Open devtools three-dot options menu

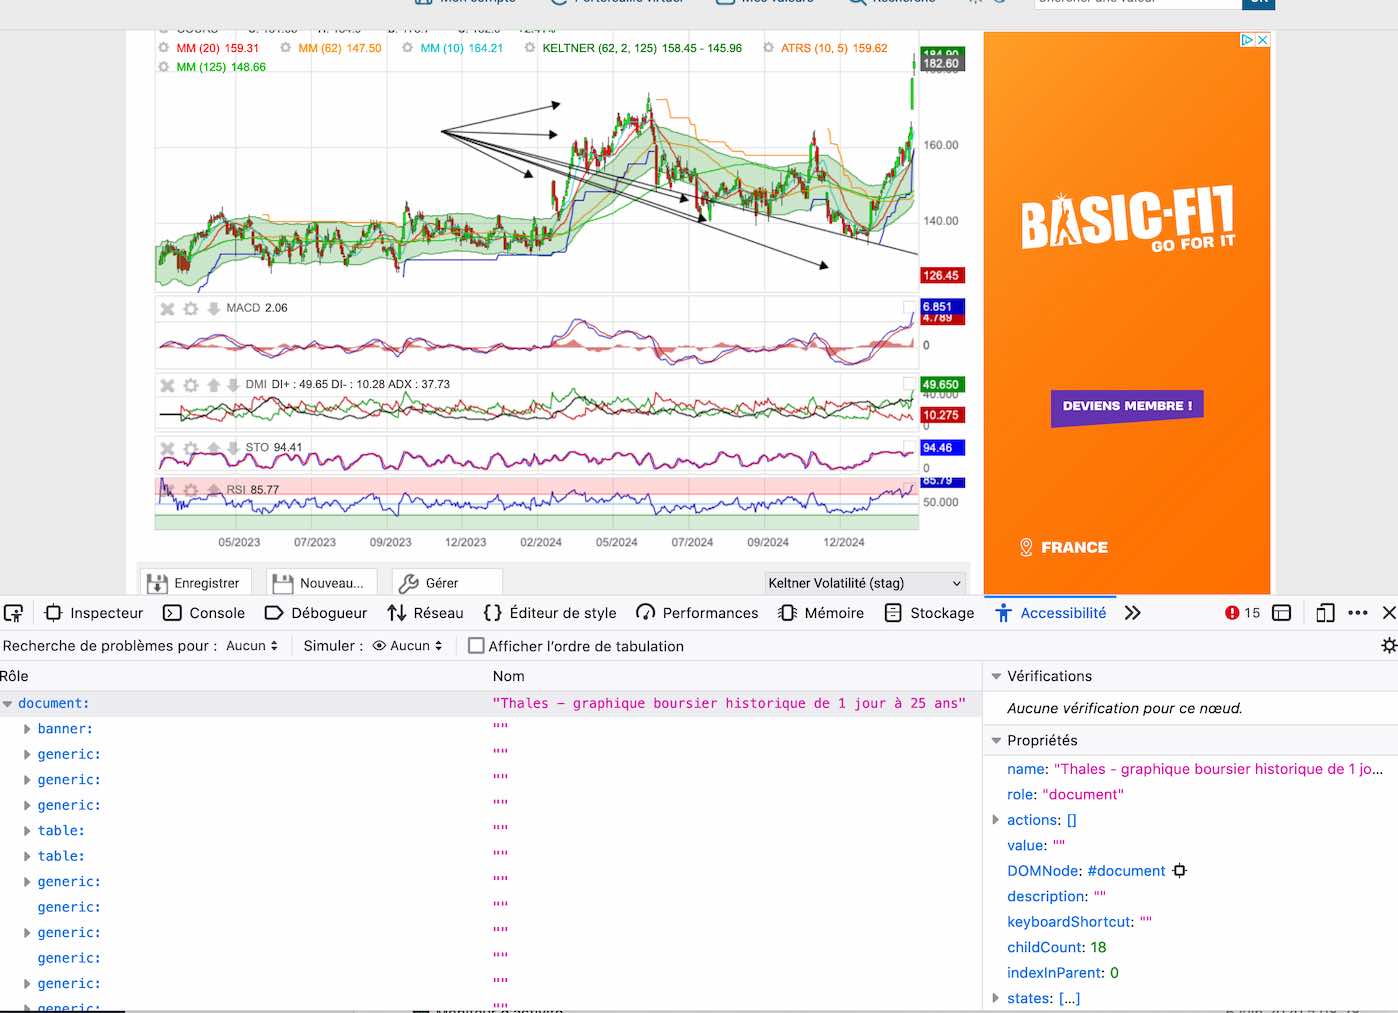[1357, 613]
